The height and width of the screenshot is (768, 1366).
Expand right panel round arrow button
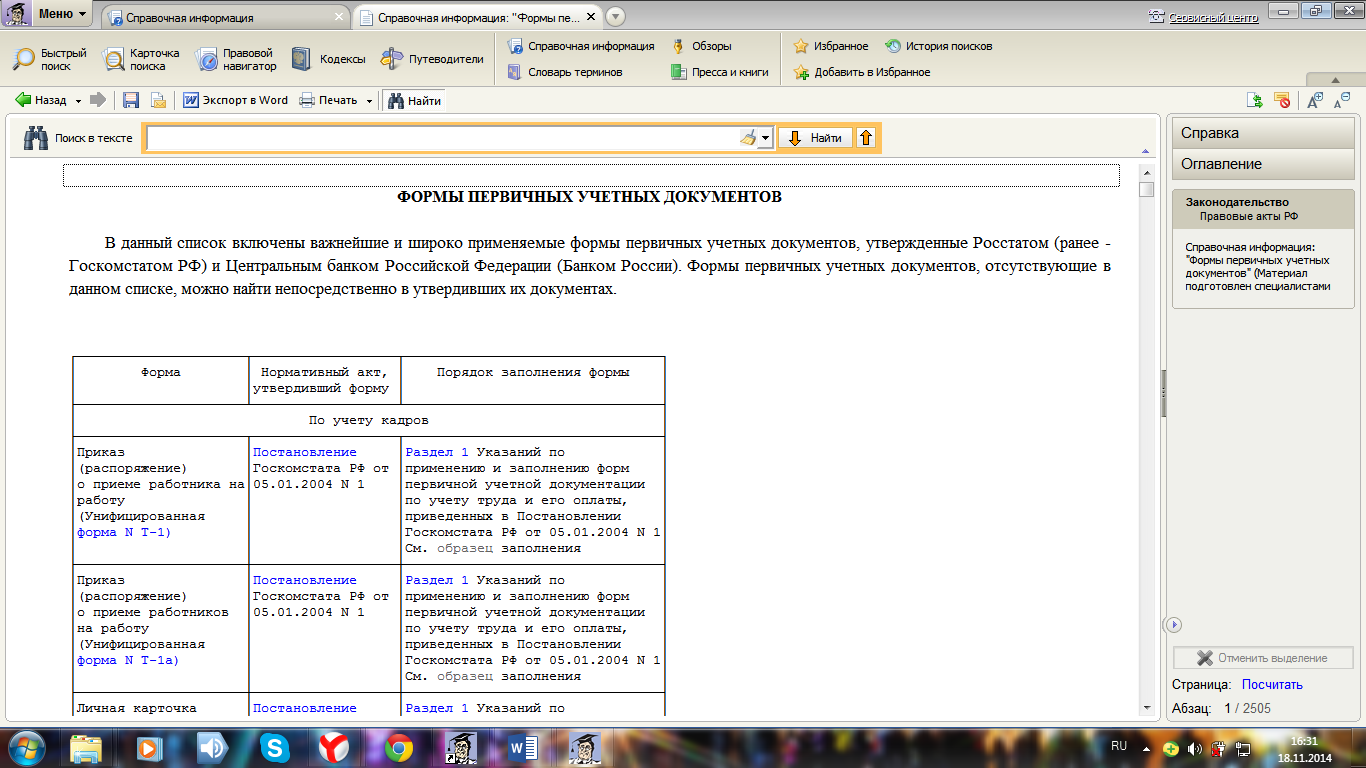point(1175,624)
